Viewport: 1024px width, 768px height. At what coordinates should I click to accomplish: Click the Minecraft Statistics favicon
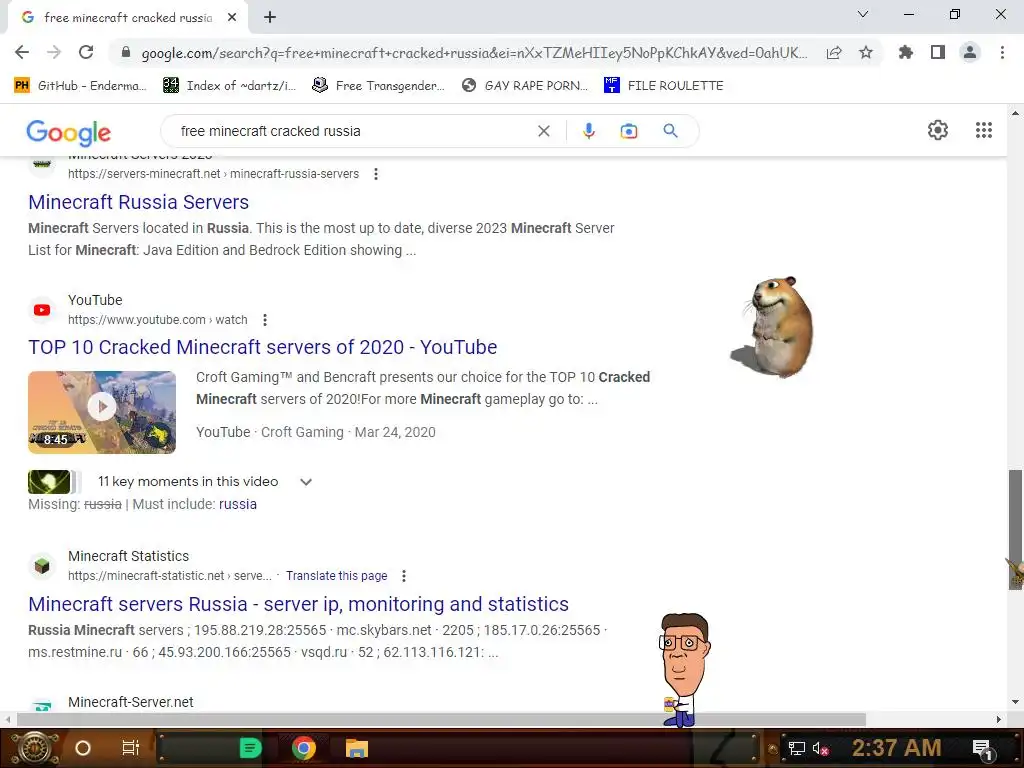pos(42,566)
